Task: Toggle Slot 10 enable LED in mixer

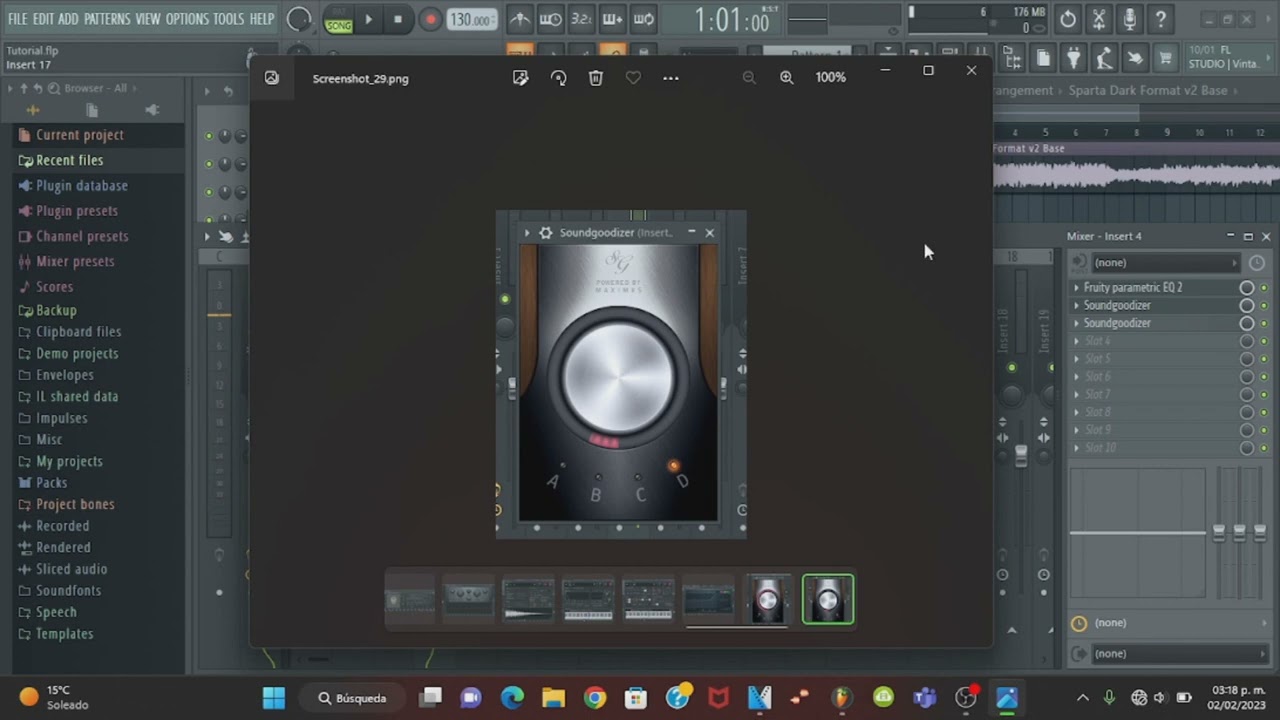Action: click(x=1264, y=448)
